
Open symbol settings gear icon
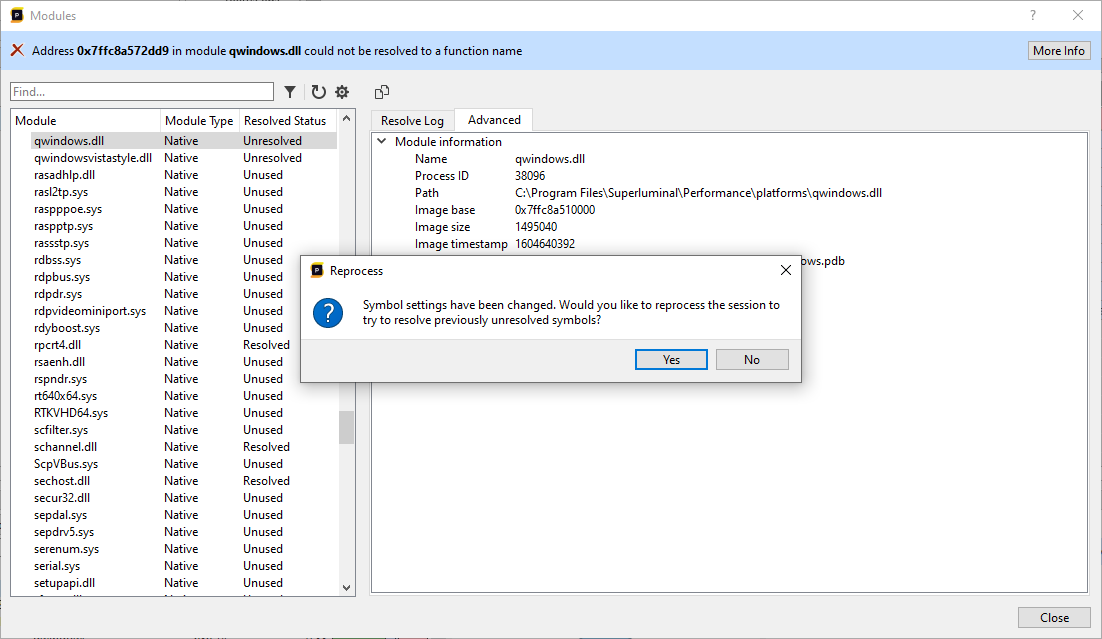(342, 92)
